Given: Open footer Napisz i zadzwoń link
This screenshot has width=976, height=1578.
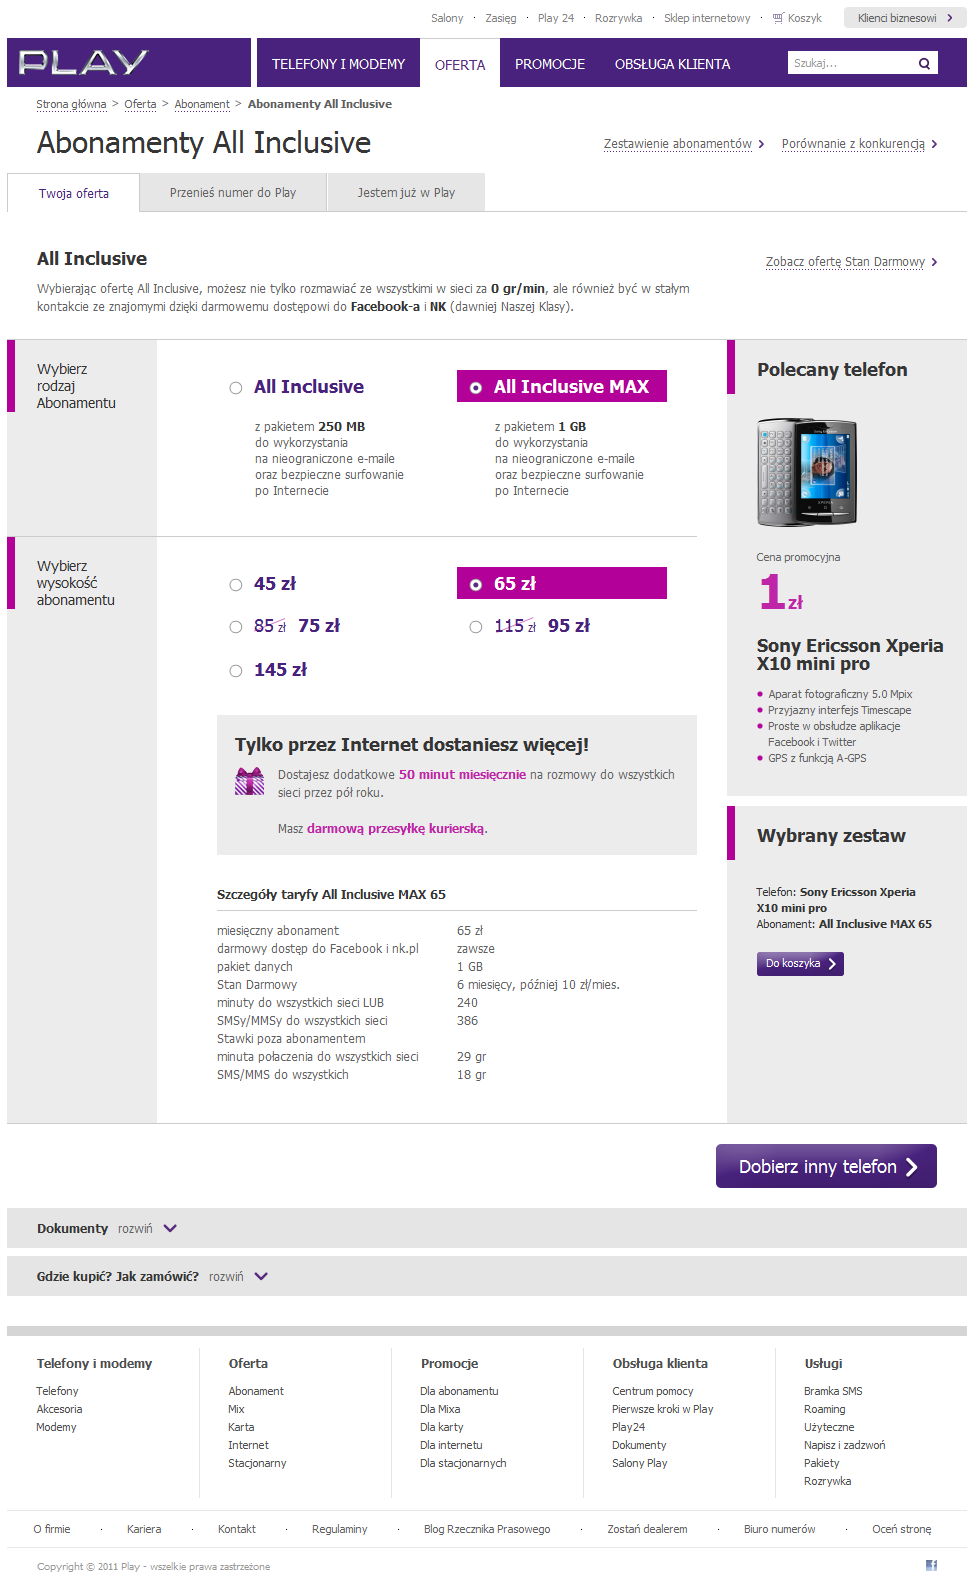Looking at the screenshot, I should tap(844, 1445).
